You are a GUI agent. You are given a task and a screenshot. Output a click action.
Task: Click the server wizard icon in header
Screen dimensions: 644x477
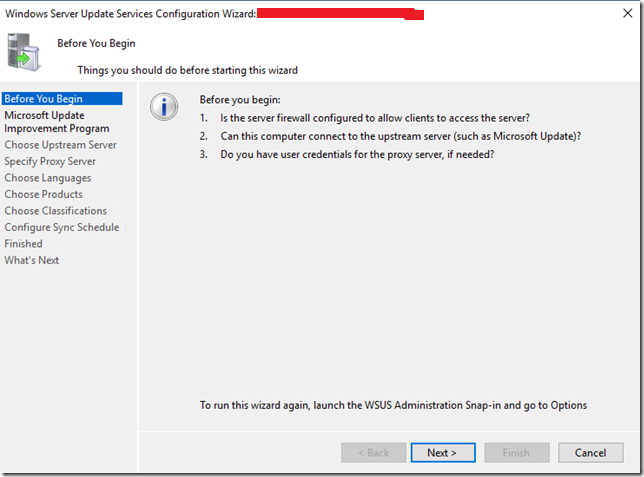[23, 52]
